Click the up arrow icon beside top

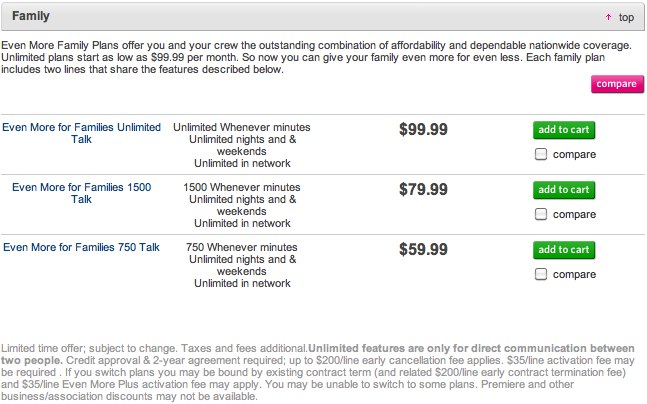609,17
